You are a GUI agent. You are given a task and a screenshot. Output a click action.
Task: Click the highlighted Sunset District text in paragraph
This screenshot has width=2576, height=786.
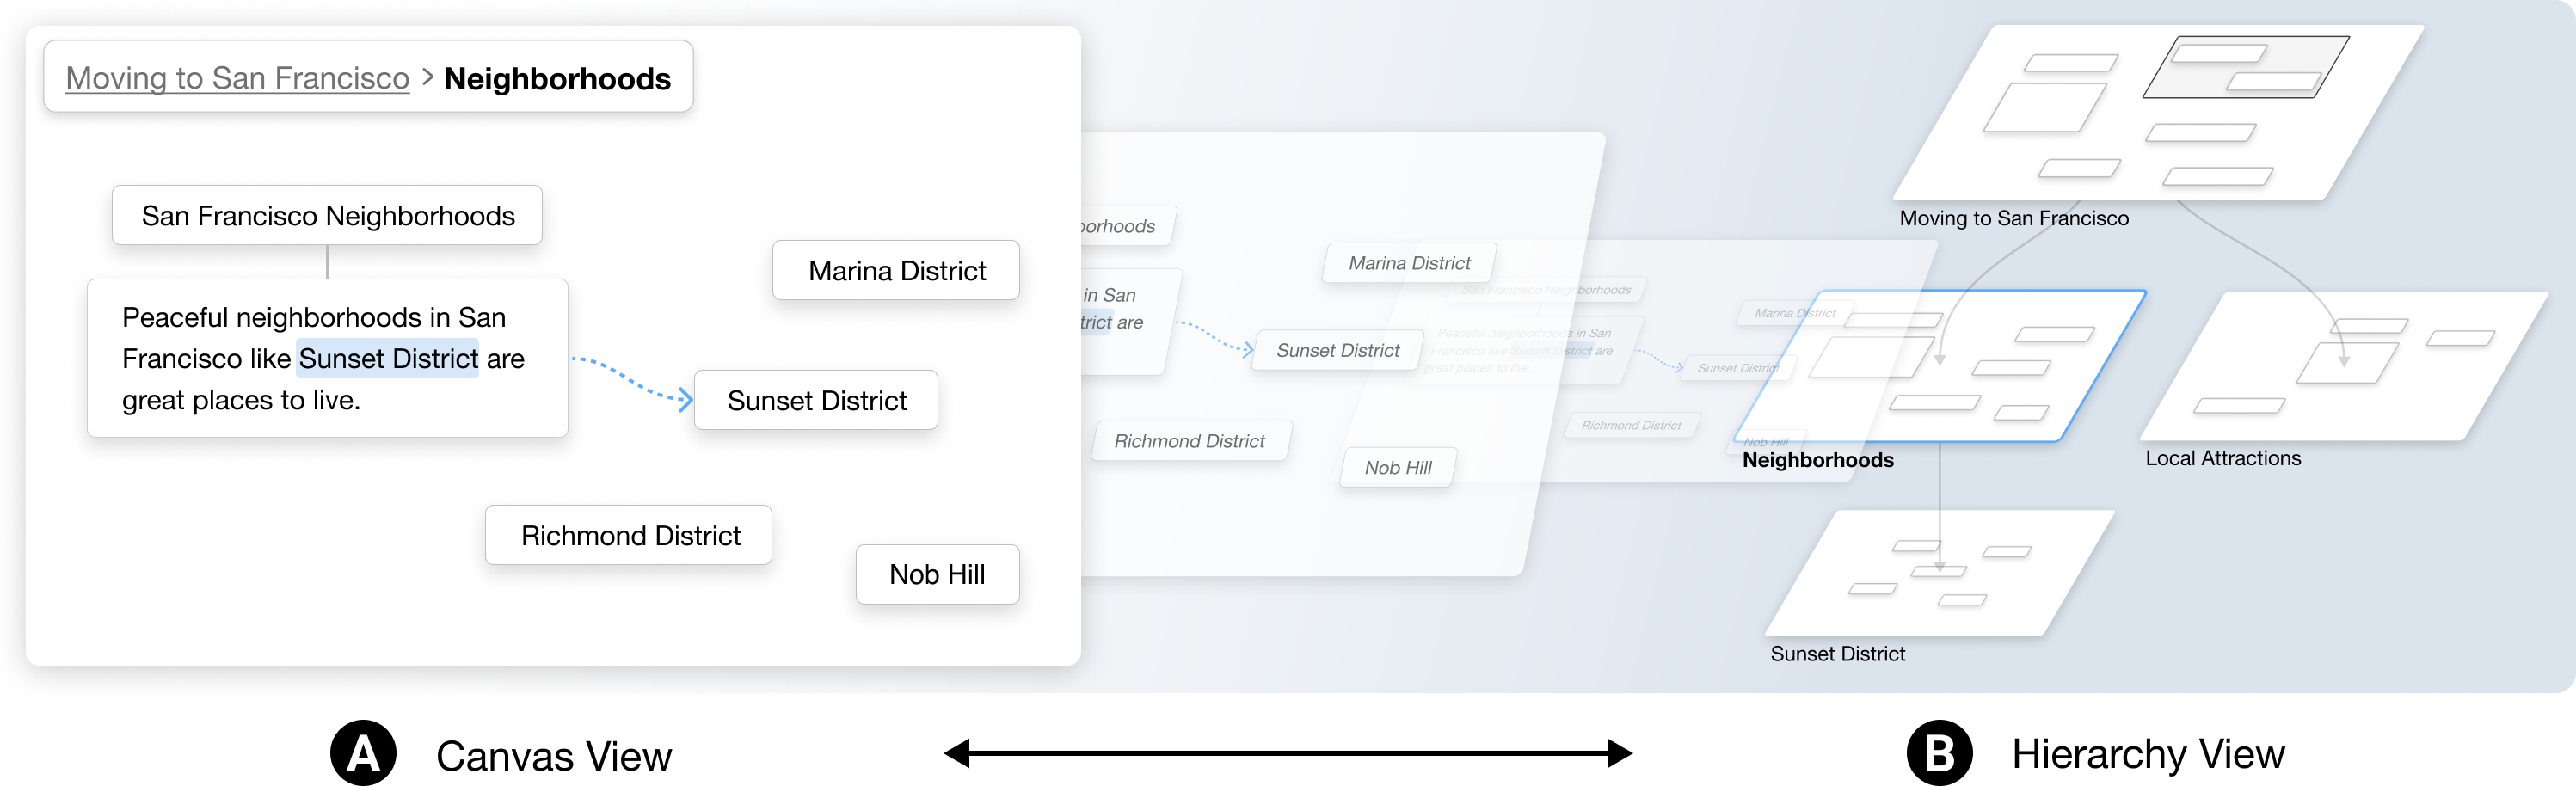(x=388, y=358)
